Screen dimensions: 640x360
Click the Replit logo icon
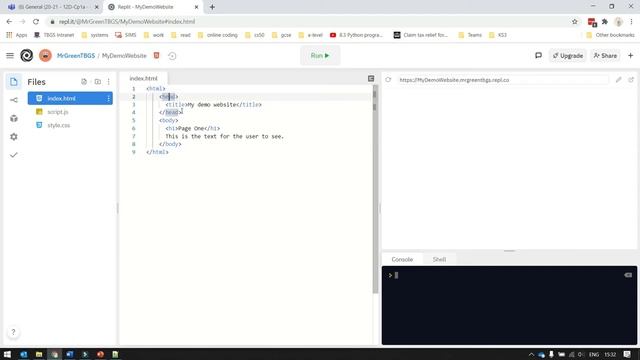pos(27,56)
